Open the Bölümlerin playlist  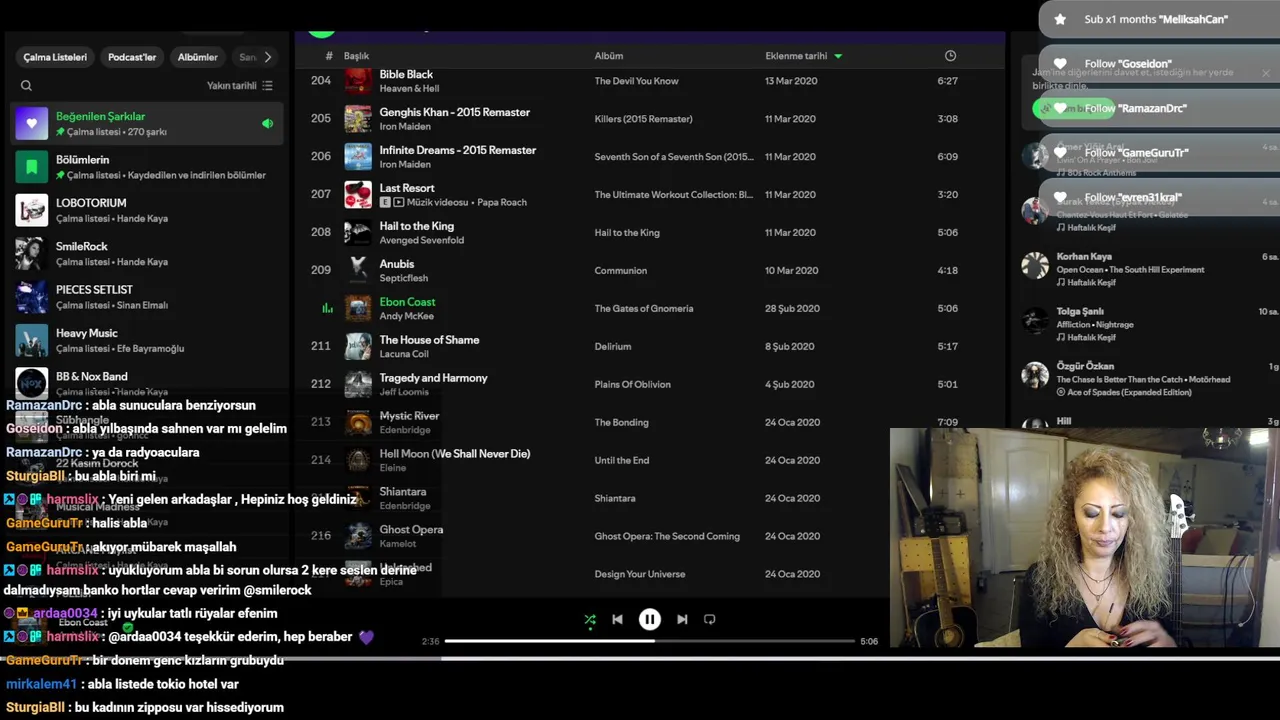[x=147, y=167]
